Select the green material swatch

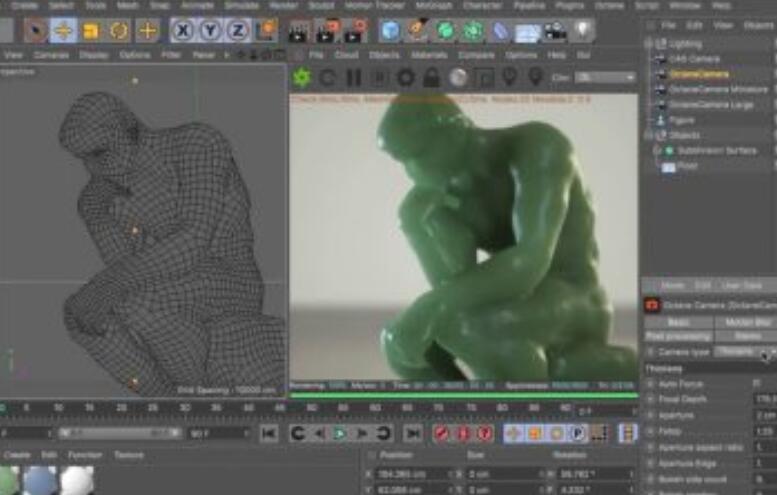[x=8, y=480]
